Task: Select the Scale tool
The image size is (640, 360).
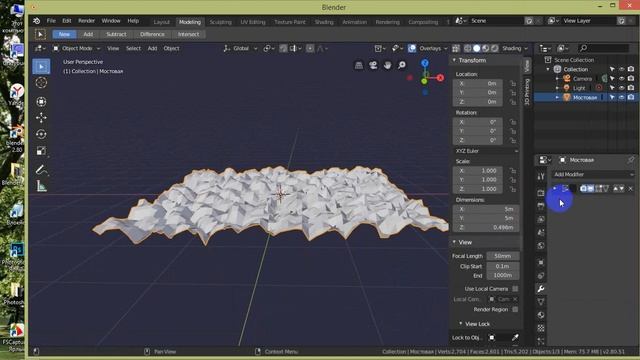Action: tap(41, 151)
